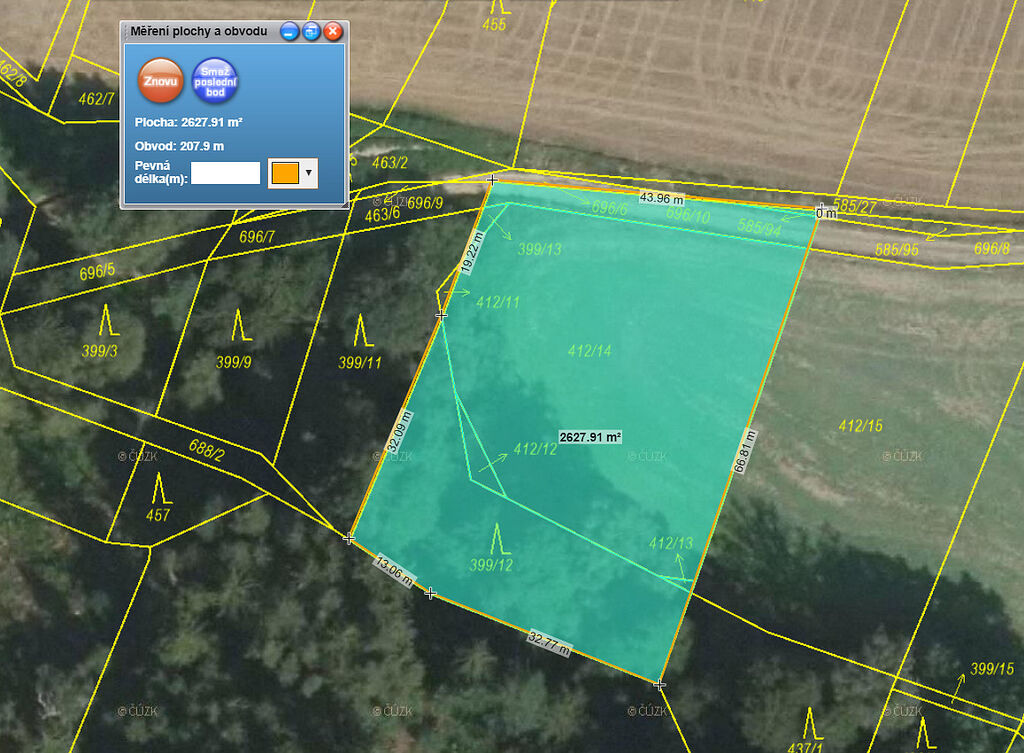1024x753 pixels.
Task: Click the orange color swatch
Action: pos(285,173)
